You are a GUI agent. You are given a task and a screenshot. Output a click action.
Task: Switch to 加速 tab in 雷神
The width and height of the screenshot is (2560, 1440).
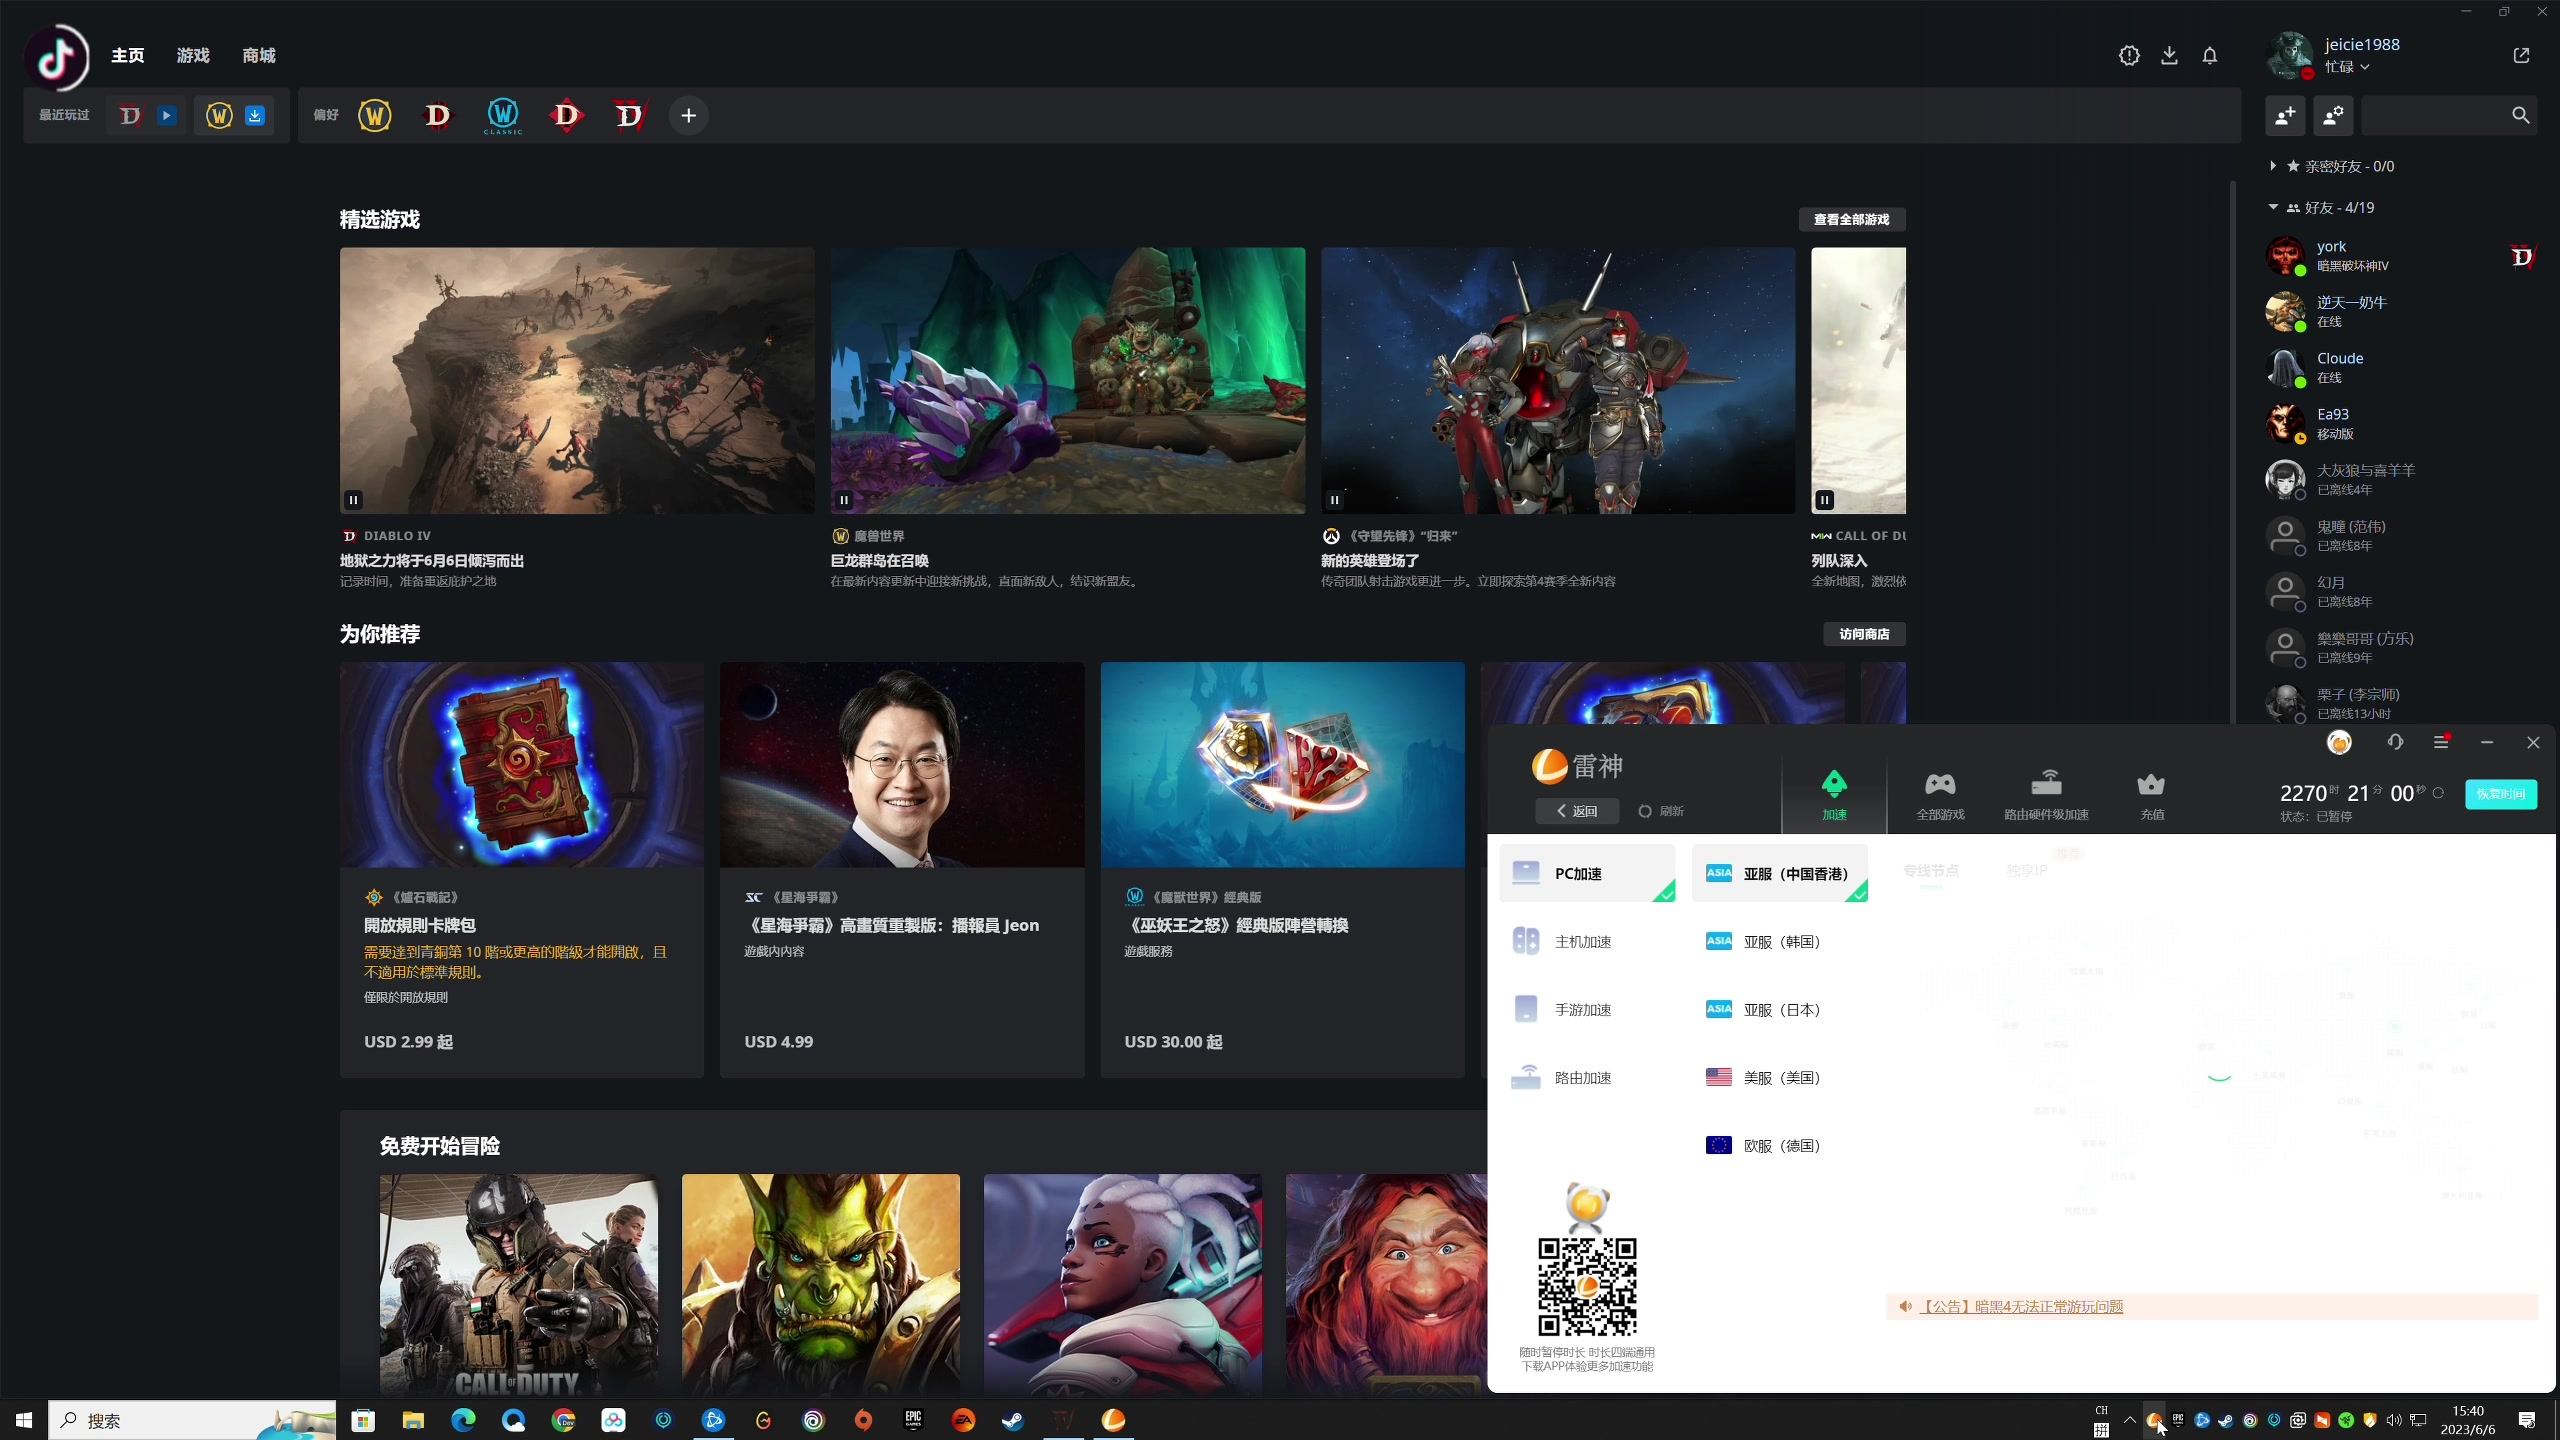pyautogui.click(x=1834, y=796)
